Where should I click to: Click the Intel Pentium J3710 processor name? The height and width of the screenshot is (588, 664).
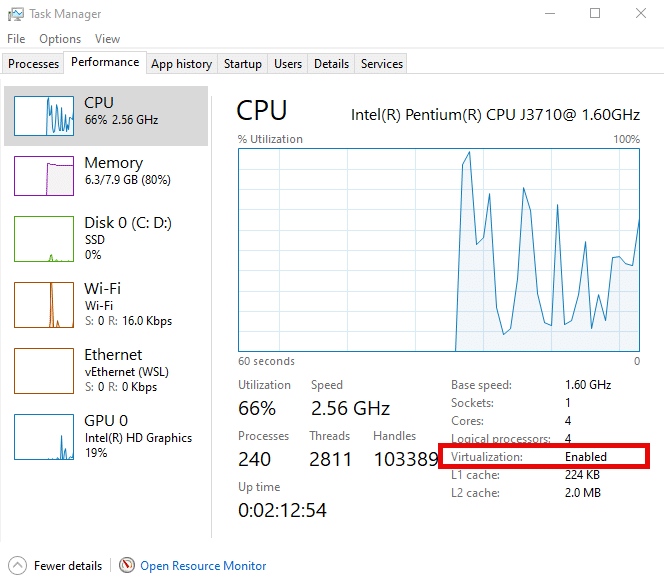[x=495, y=115]
